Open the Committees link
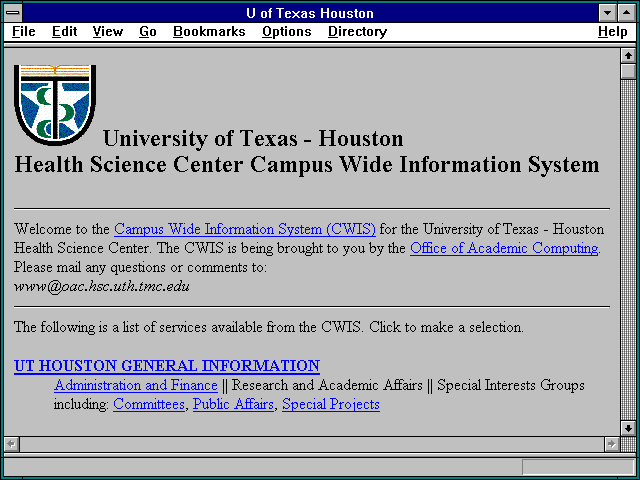 pos(149,404)
